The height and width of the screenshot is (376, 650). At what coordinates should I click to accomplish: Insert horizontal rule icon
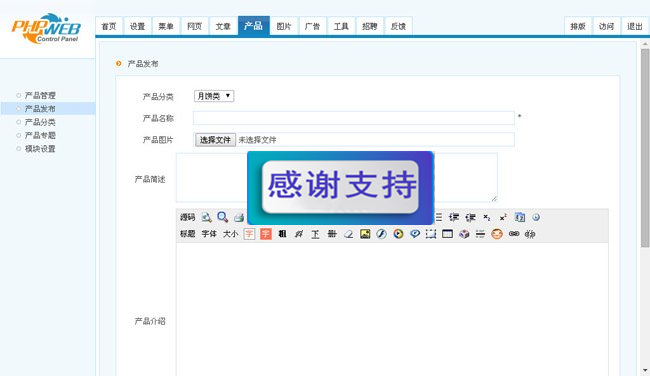[x=480, y=234]
